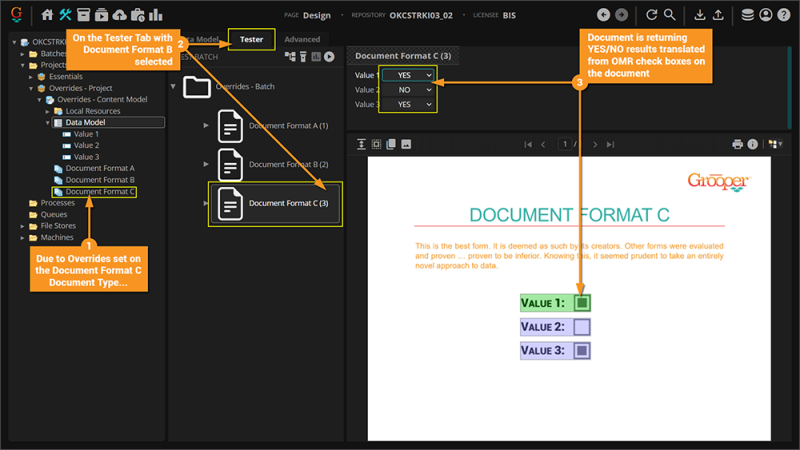The width and height of the screenshot is (800, 450).
Task: Collapse the Overrides - Project node
Action: point(31,88)
